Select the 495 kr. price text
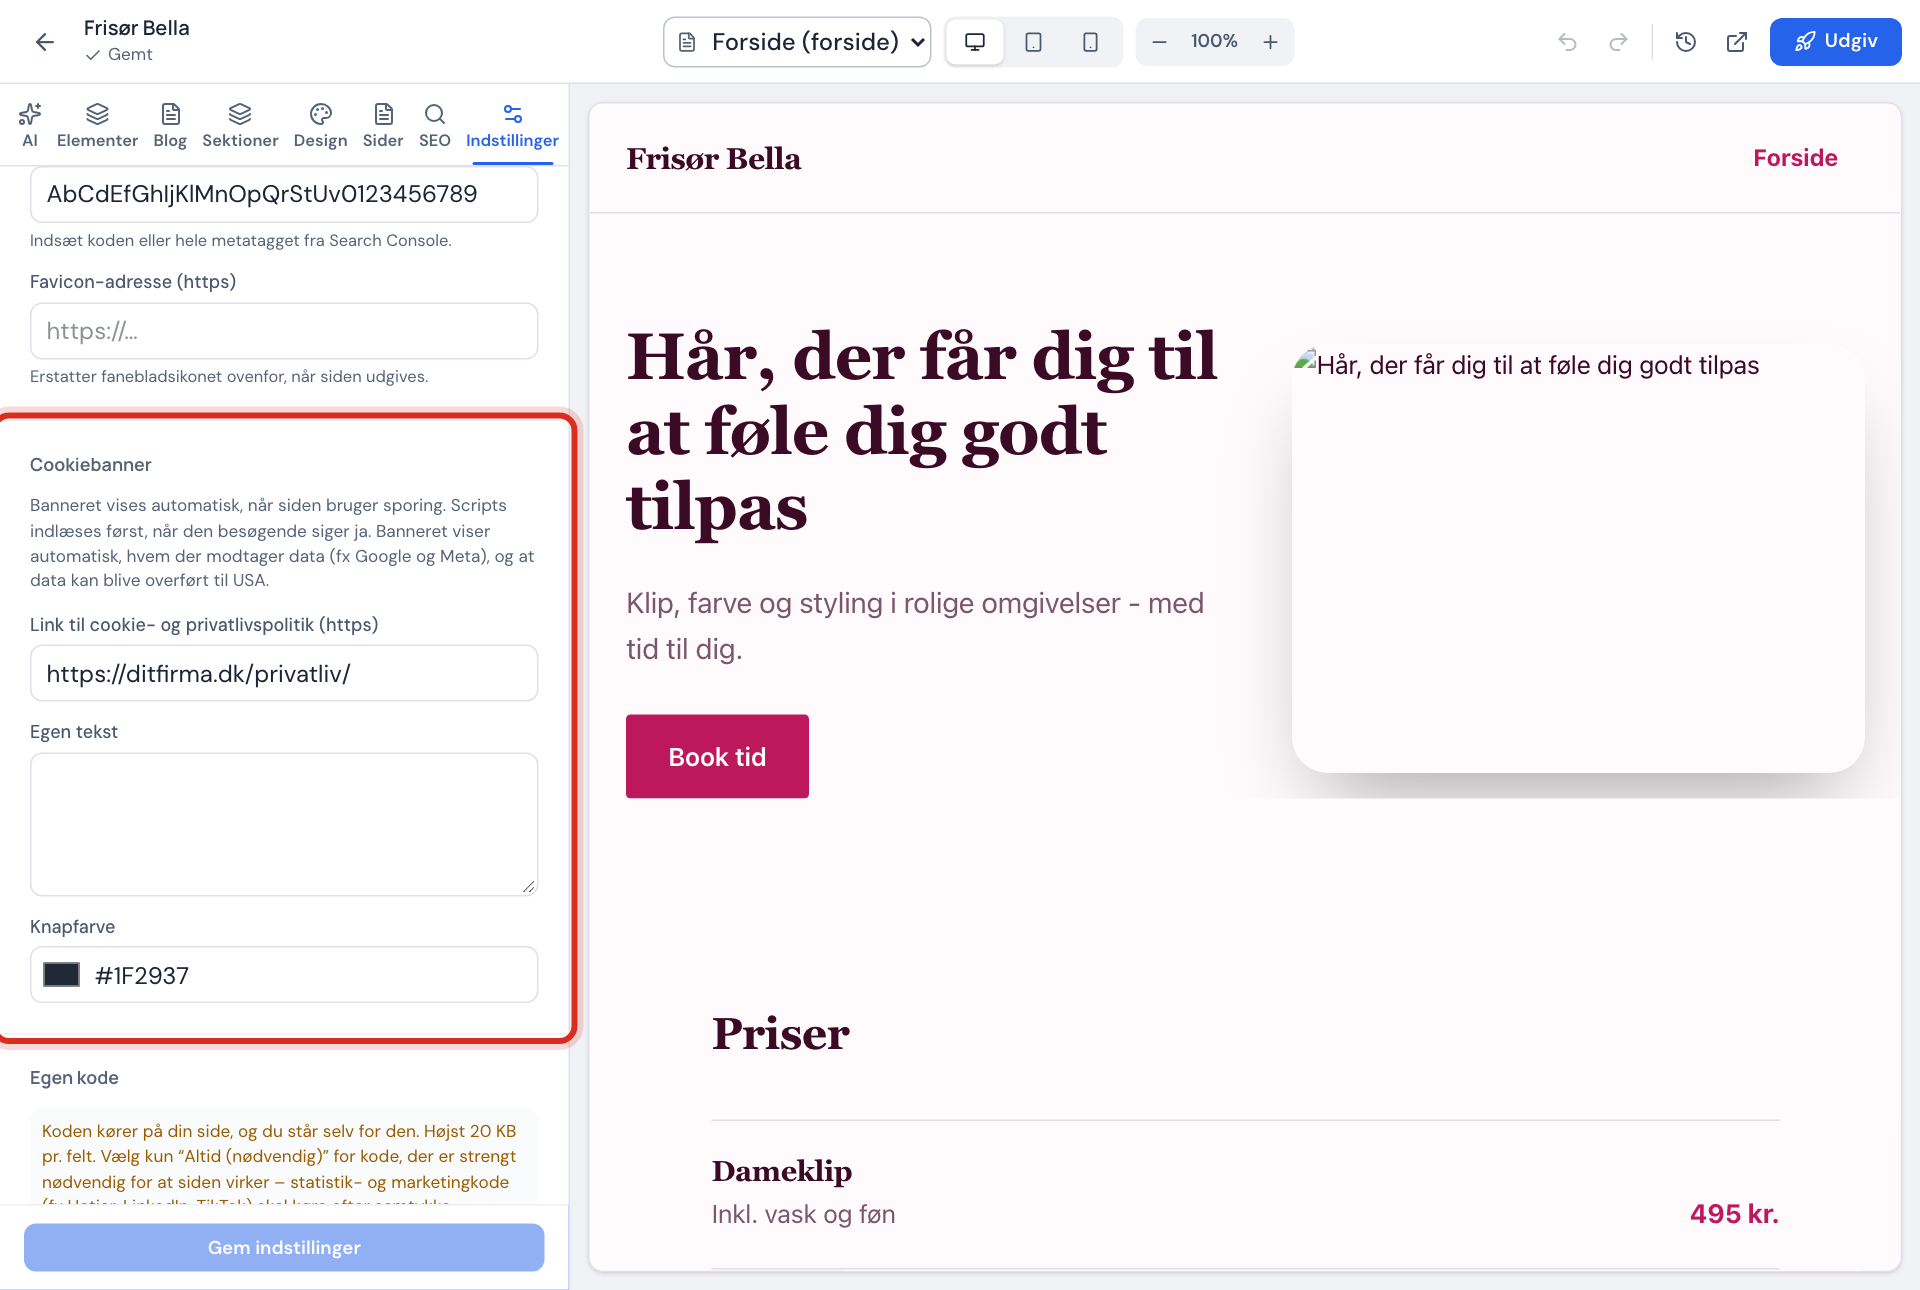 point(1734,1214)
